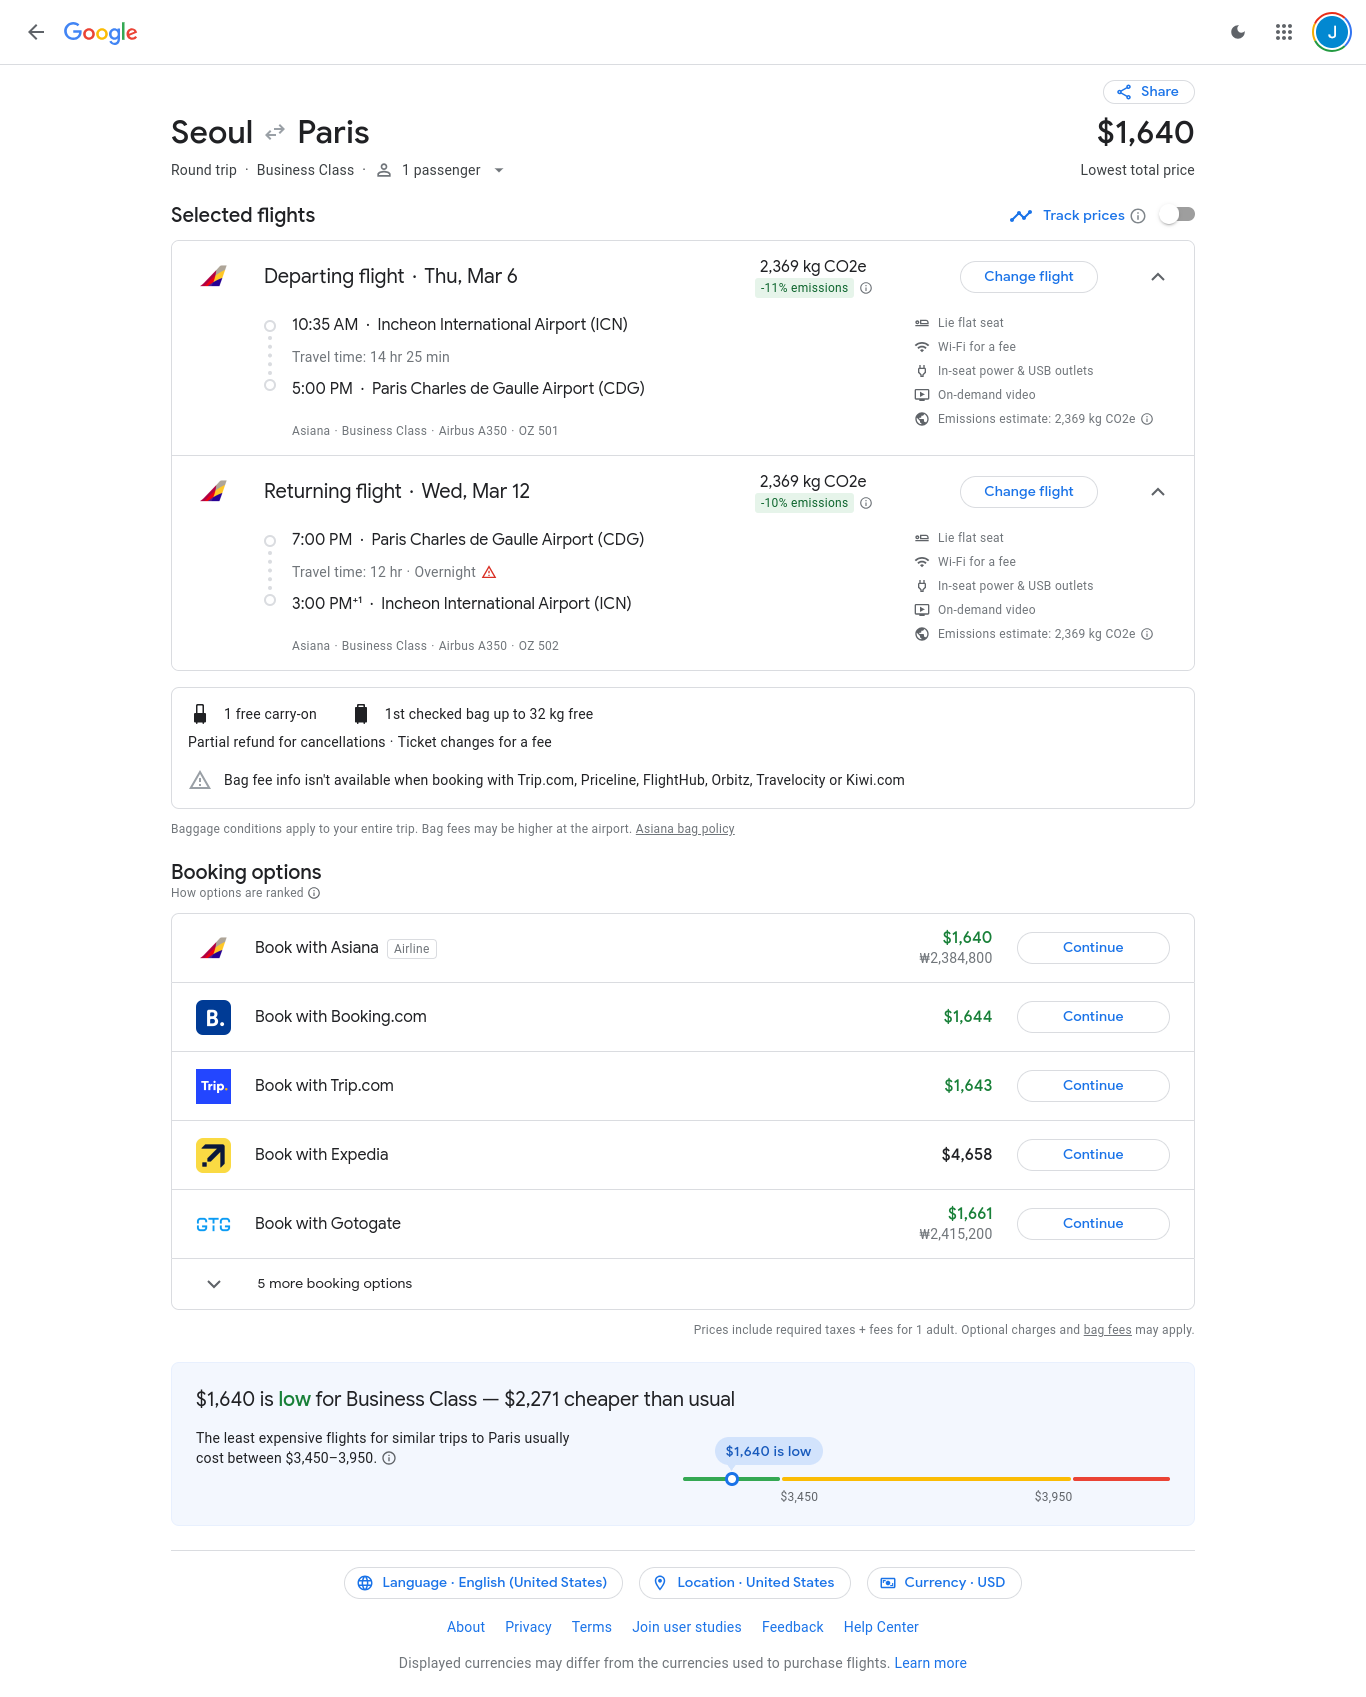The height and width of the screenshot is (1697, 1366).
Task: Click departing flight emissions info icon
Action: click(866, 288)
